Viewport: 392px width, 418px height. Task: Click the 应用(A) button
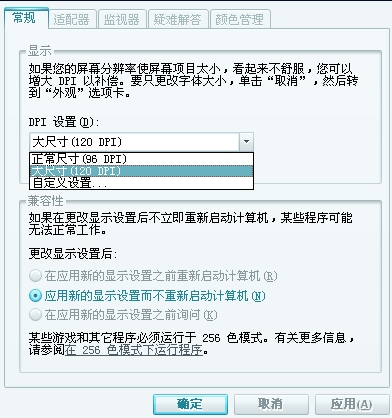(x=352, y=404)
